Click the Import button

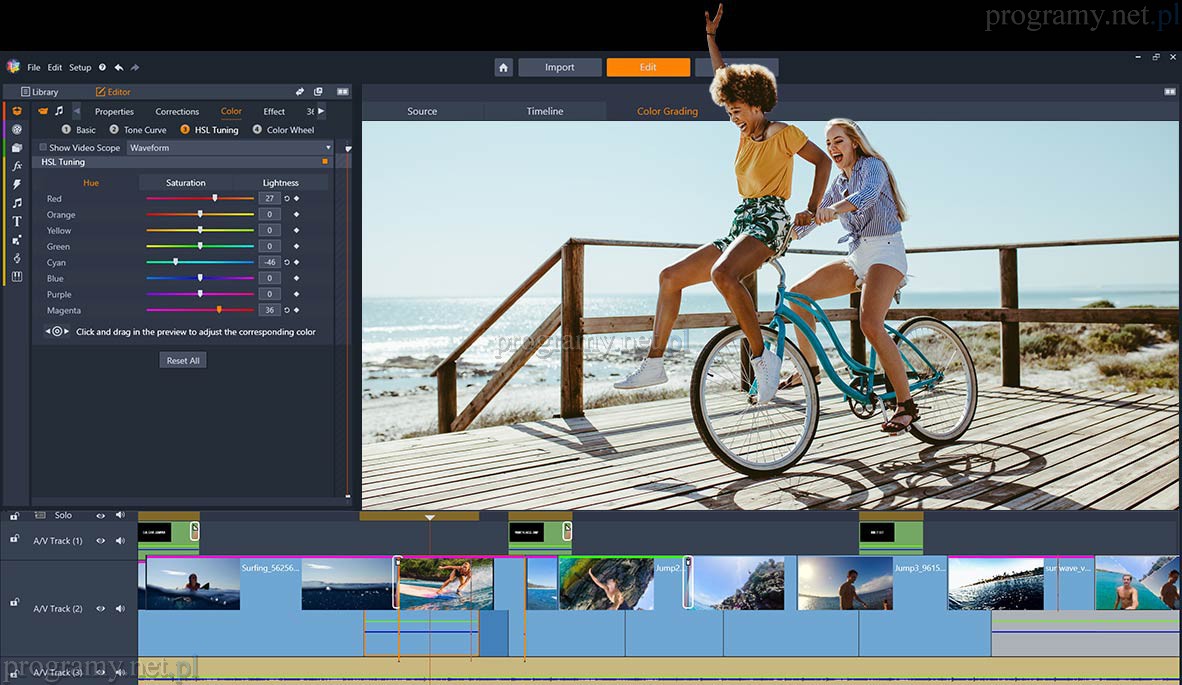click(x=559, y=68)
